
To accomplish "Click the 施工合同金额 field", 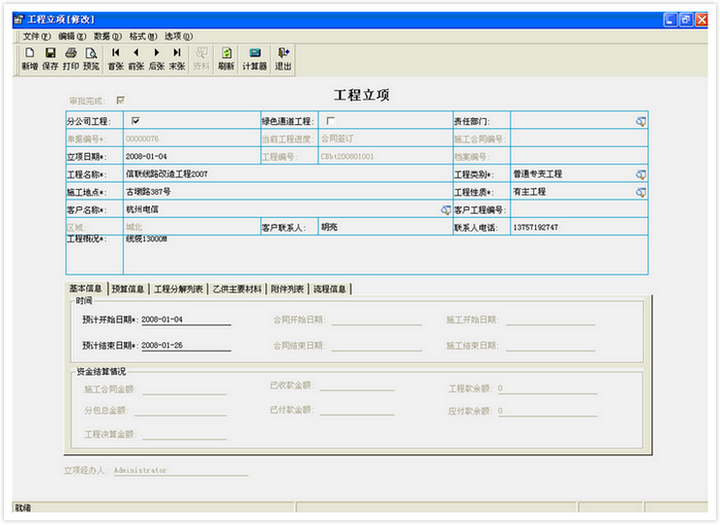I will [x=185, y=389].
